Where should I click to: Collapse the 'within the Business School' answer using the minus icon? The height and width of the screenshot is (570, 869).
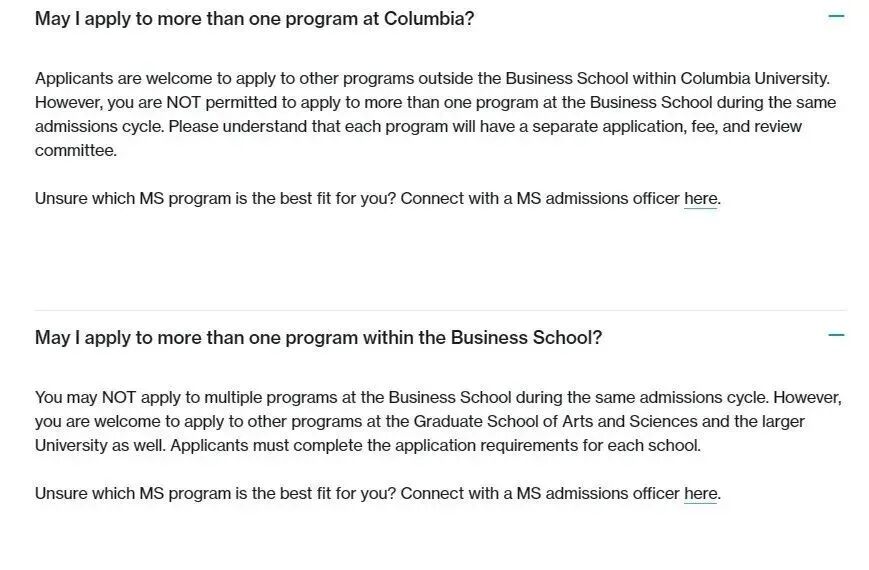coord(836,335)
